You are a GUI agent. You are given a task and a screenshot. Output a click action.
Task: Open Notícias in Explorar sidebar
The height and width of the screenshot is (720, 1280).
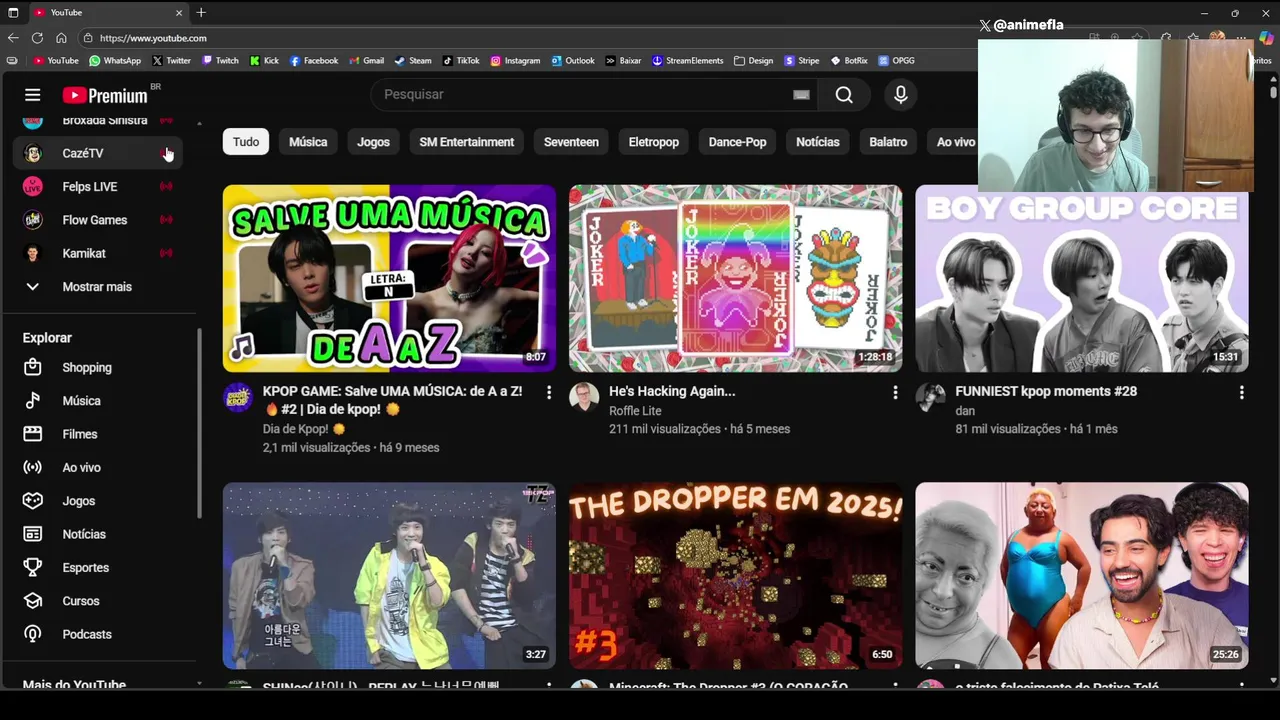[x=100, y=534]
